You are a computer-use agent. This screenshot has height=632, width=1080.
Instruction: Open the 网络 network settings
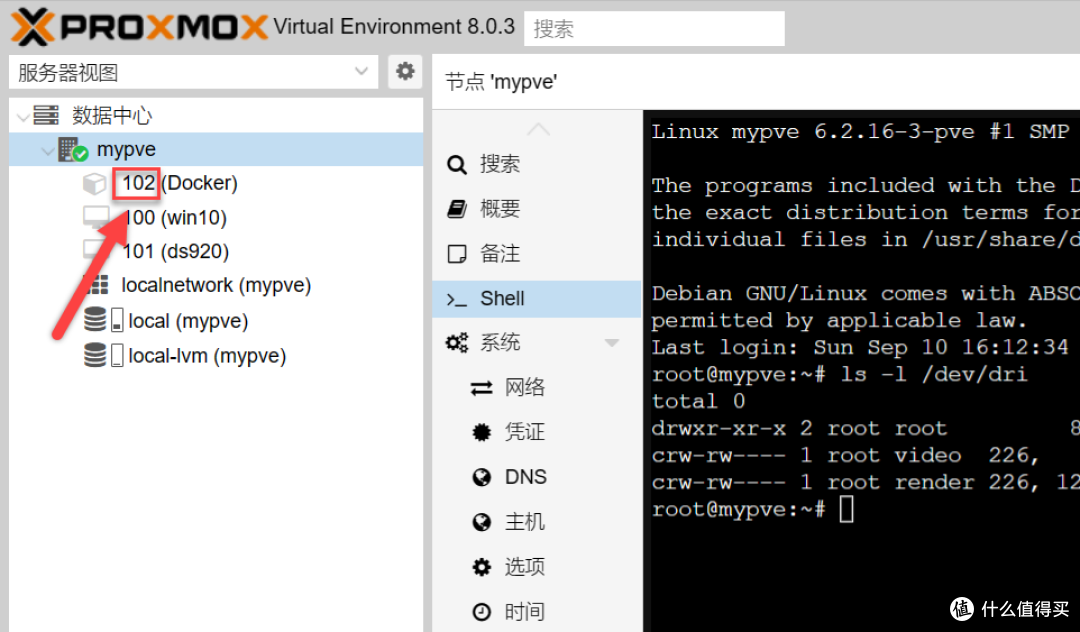pyautogui.click(x=524, y=388)
